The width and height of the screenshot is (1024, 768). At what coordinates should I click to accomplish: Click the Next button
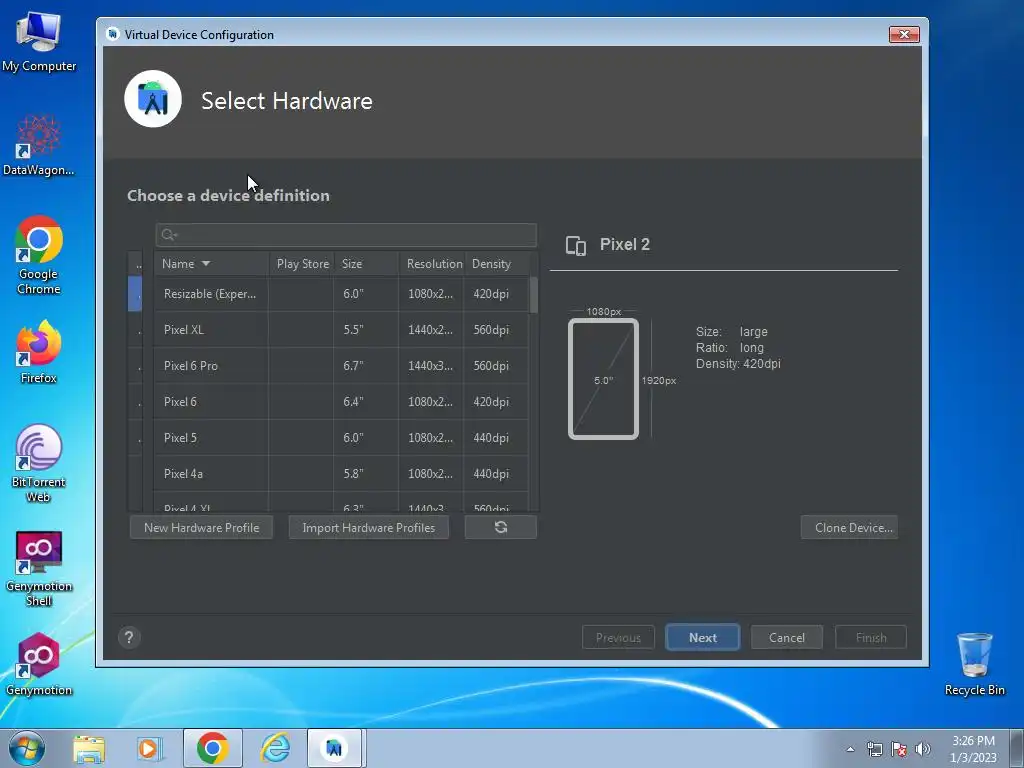pyautogui.click(x=703, y=637)
